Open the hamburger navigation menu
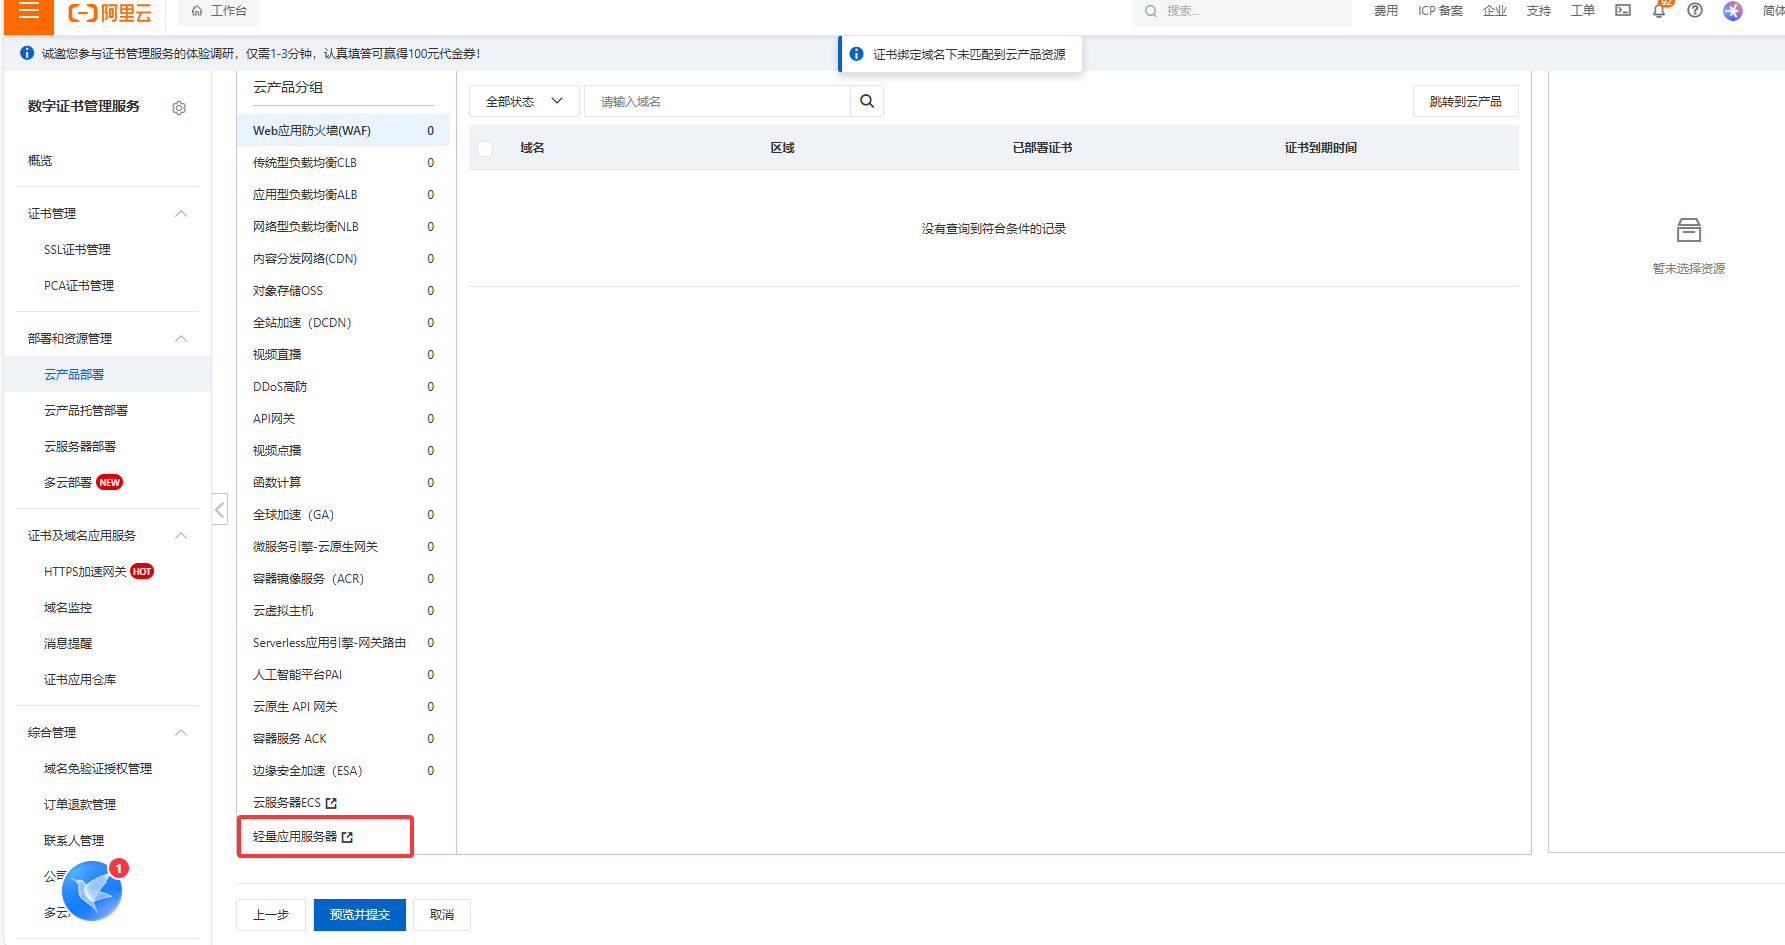Viewport: 1785px width, 945px height. coord(29,12)
